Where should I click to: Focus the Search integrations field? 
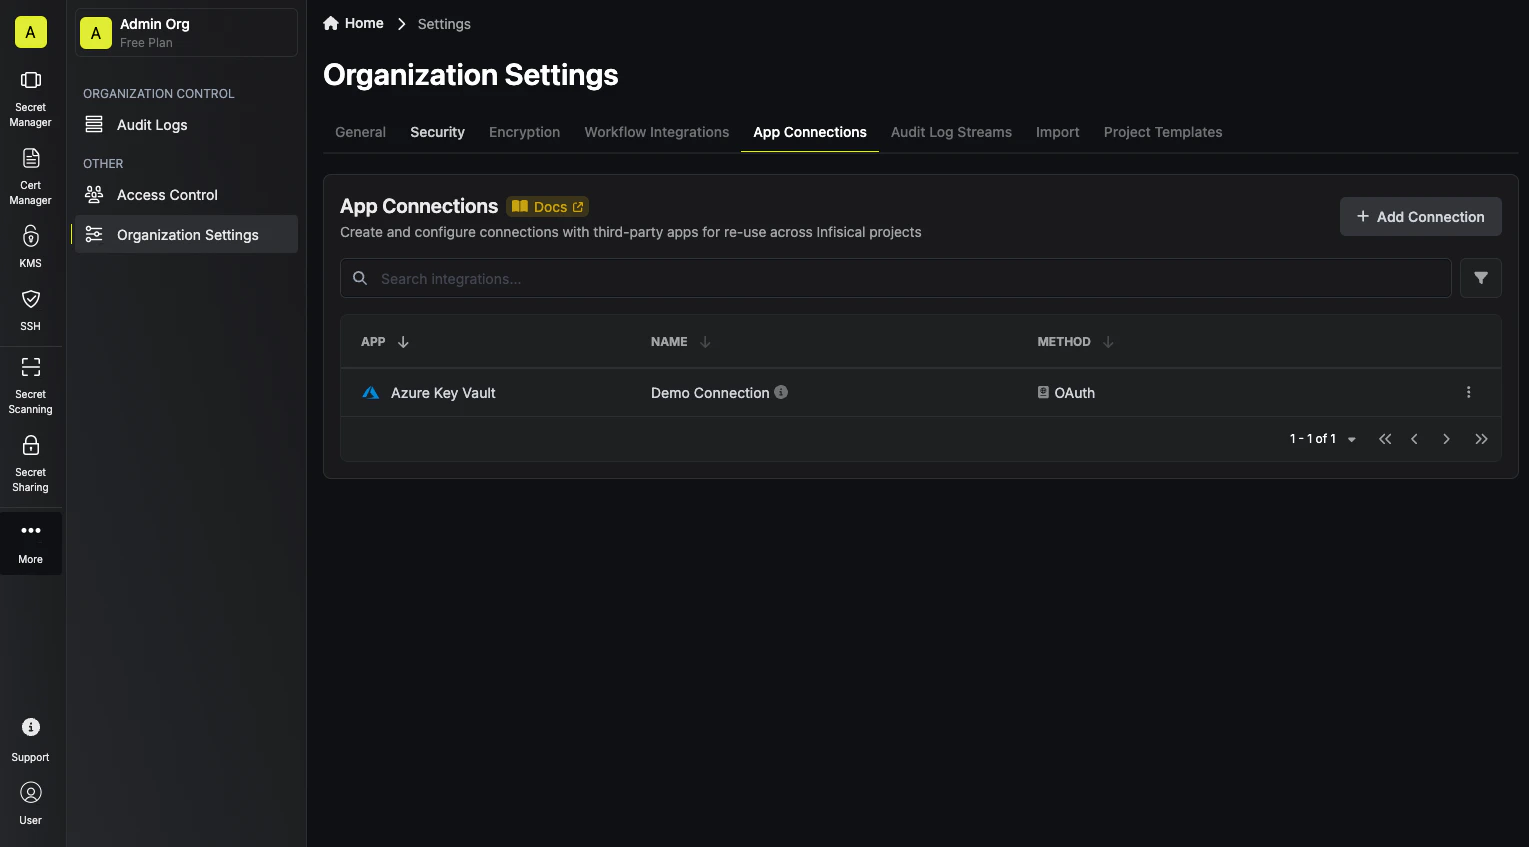tap(895, 279)
